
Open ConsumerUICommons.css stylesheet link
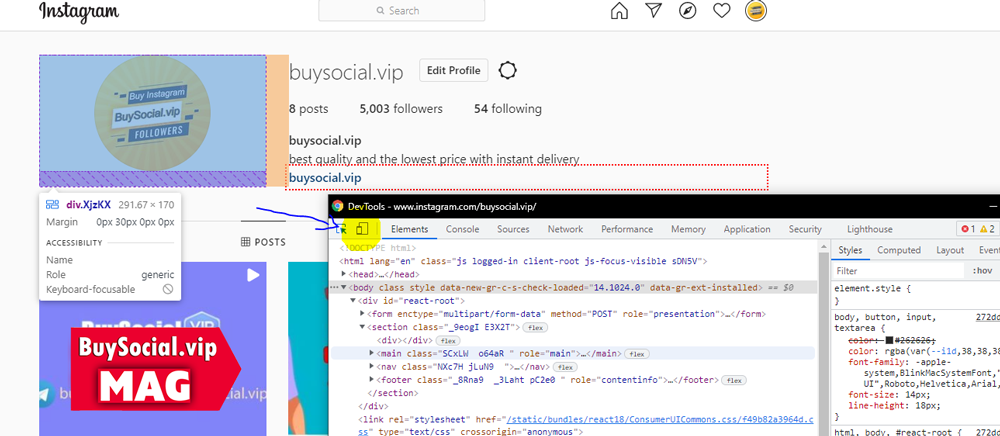[660, 419]
